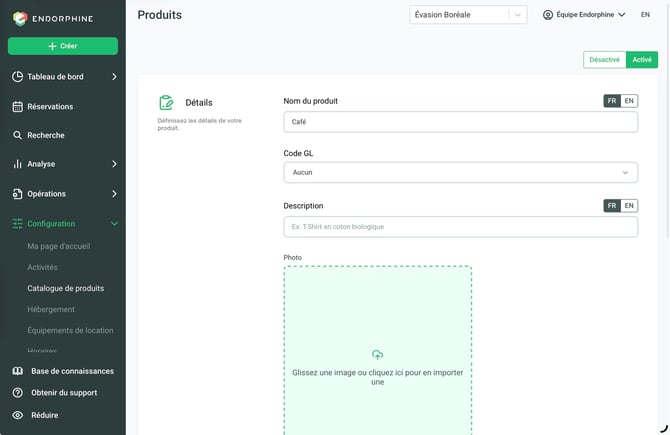Open the Analyse bar chart icon
670x435 pixels.
point(17,164)
